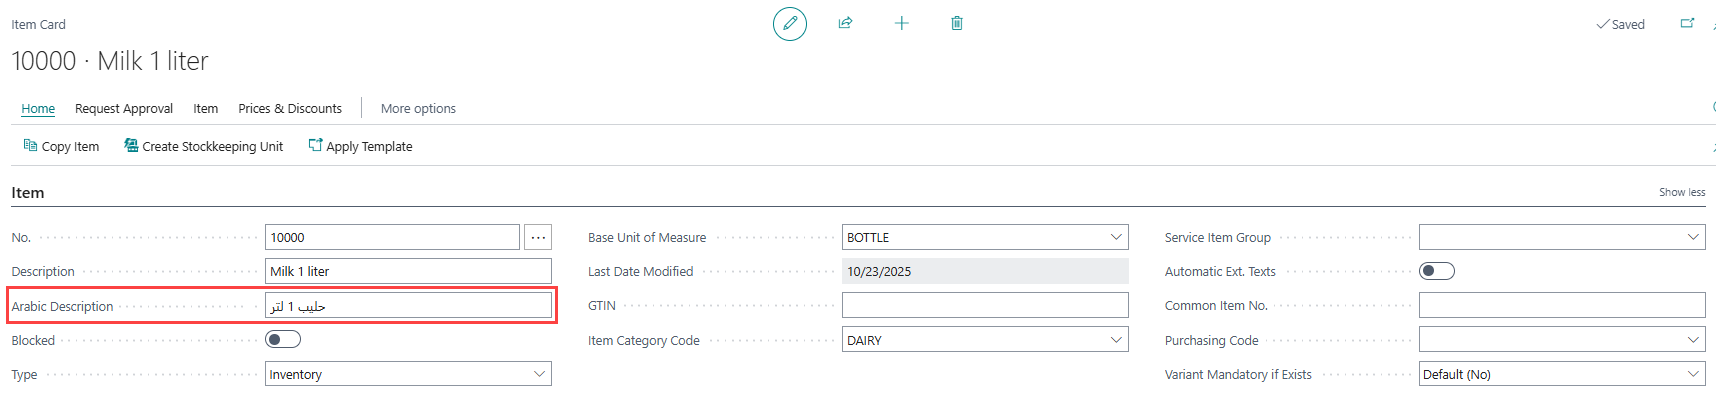
Task: Toggle the Blocked switch
Action: (283, 340)
